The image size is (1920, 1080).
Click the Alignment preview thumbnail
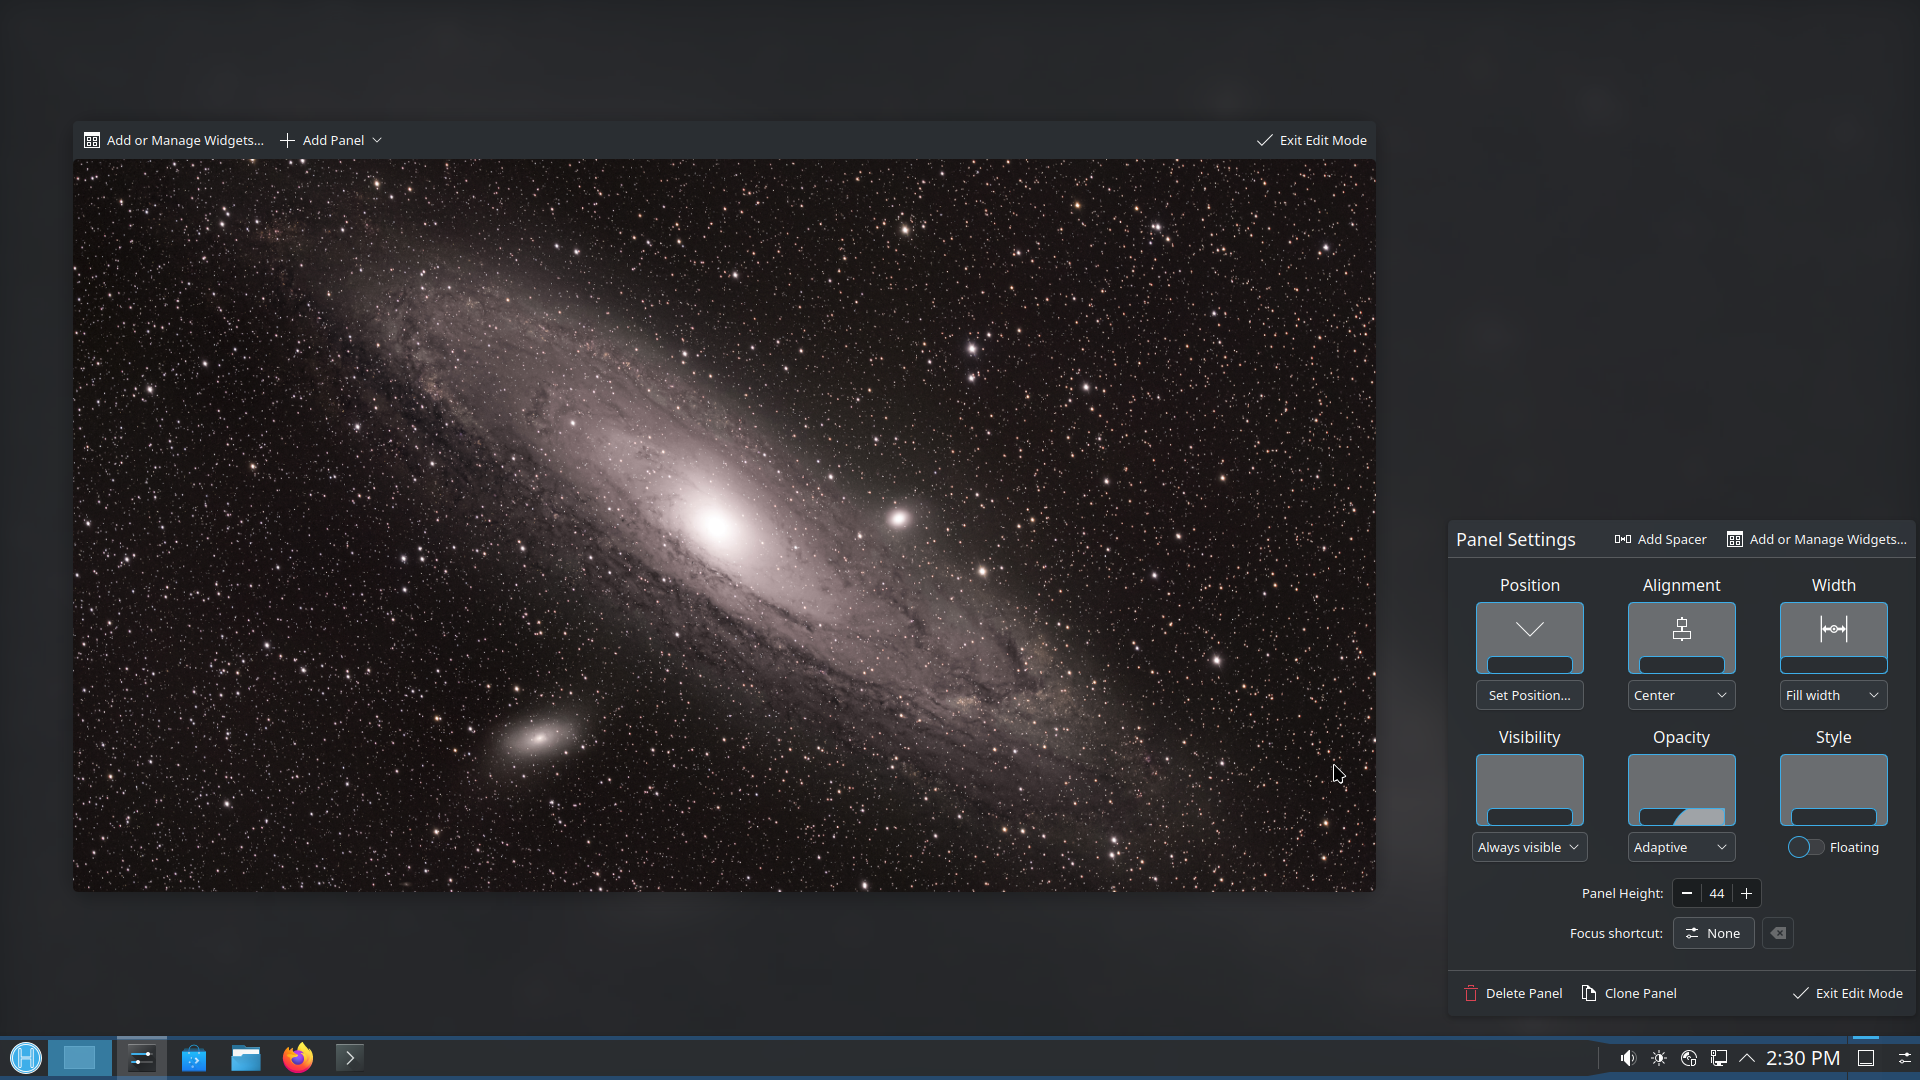click(1682, 638)
